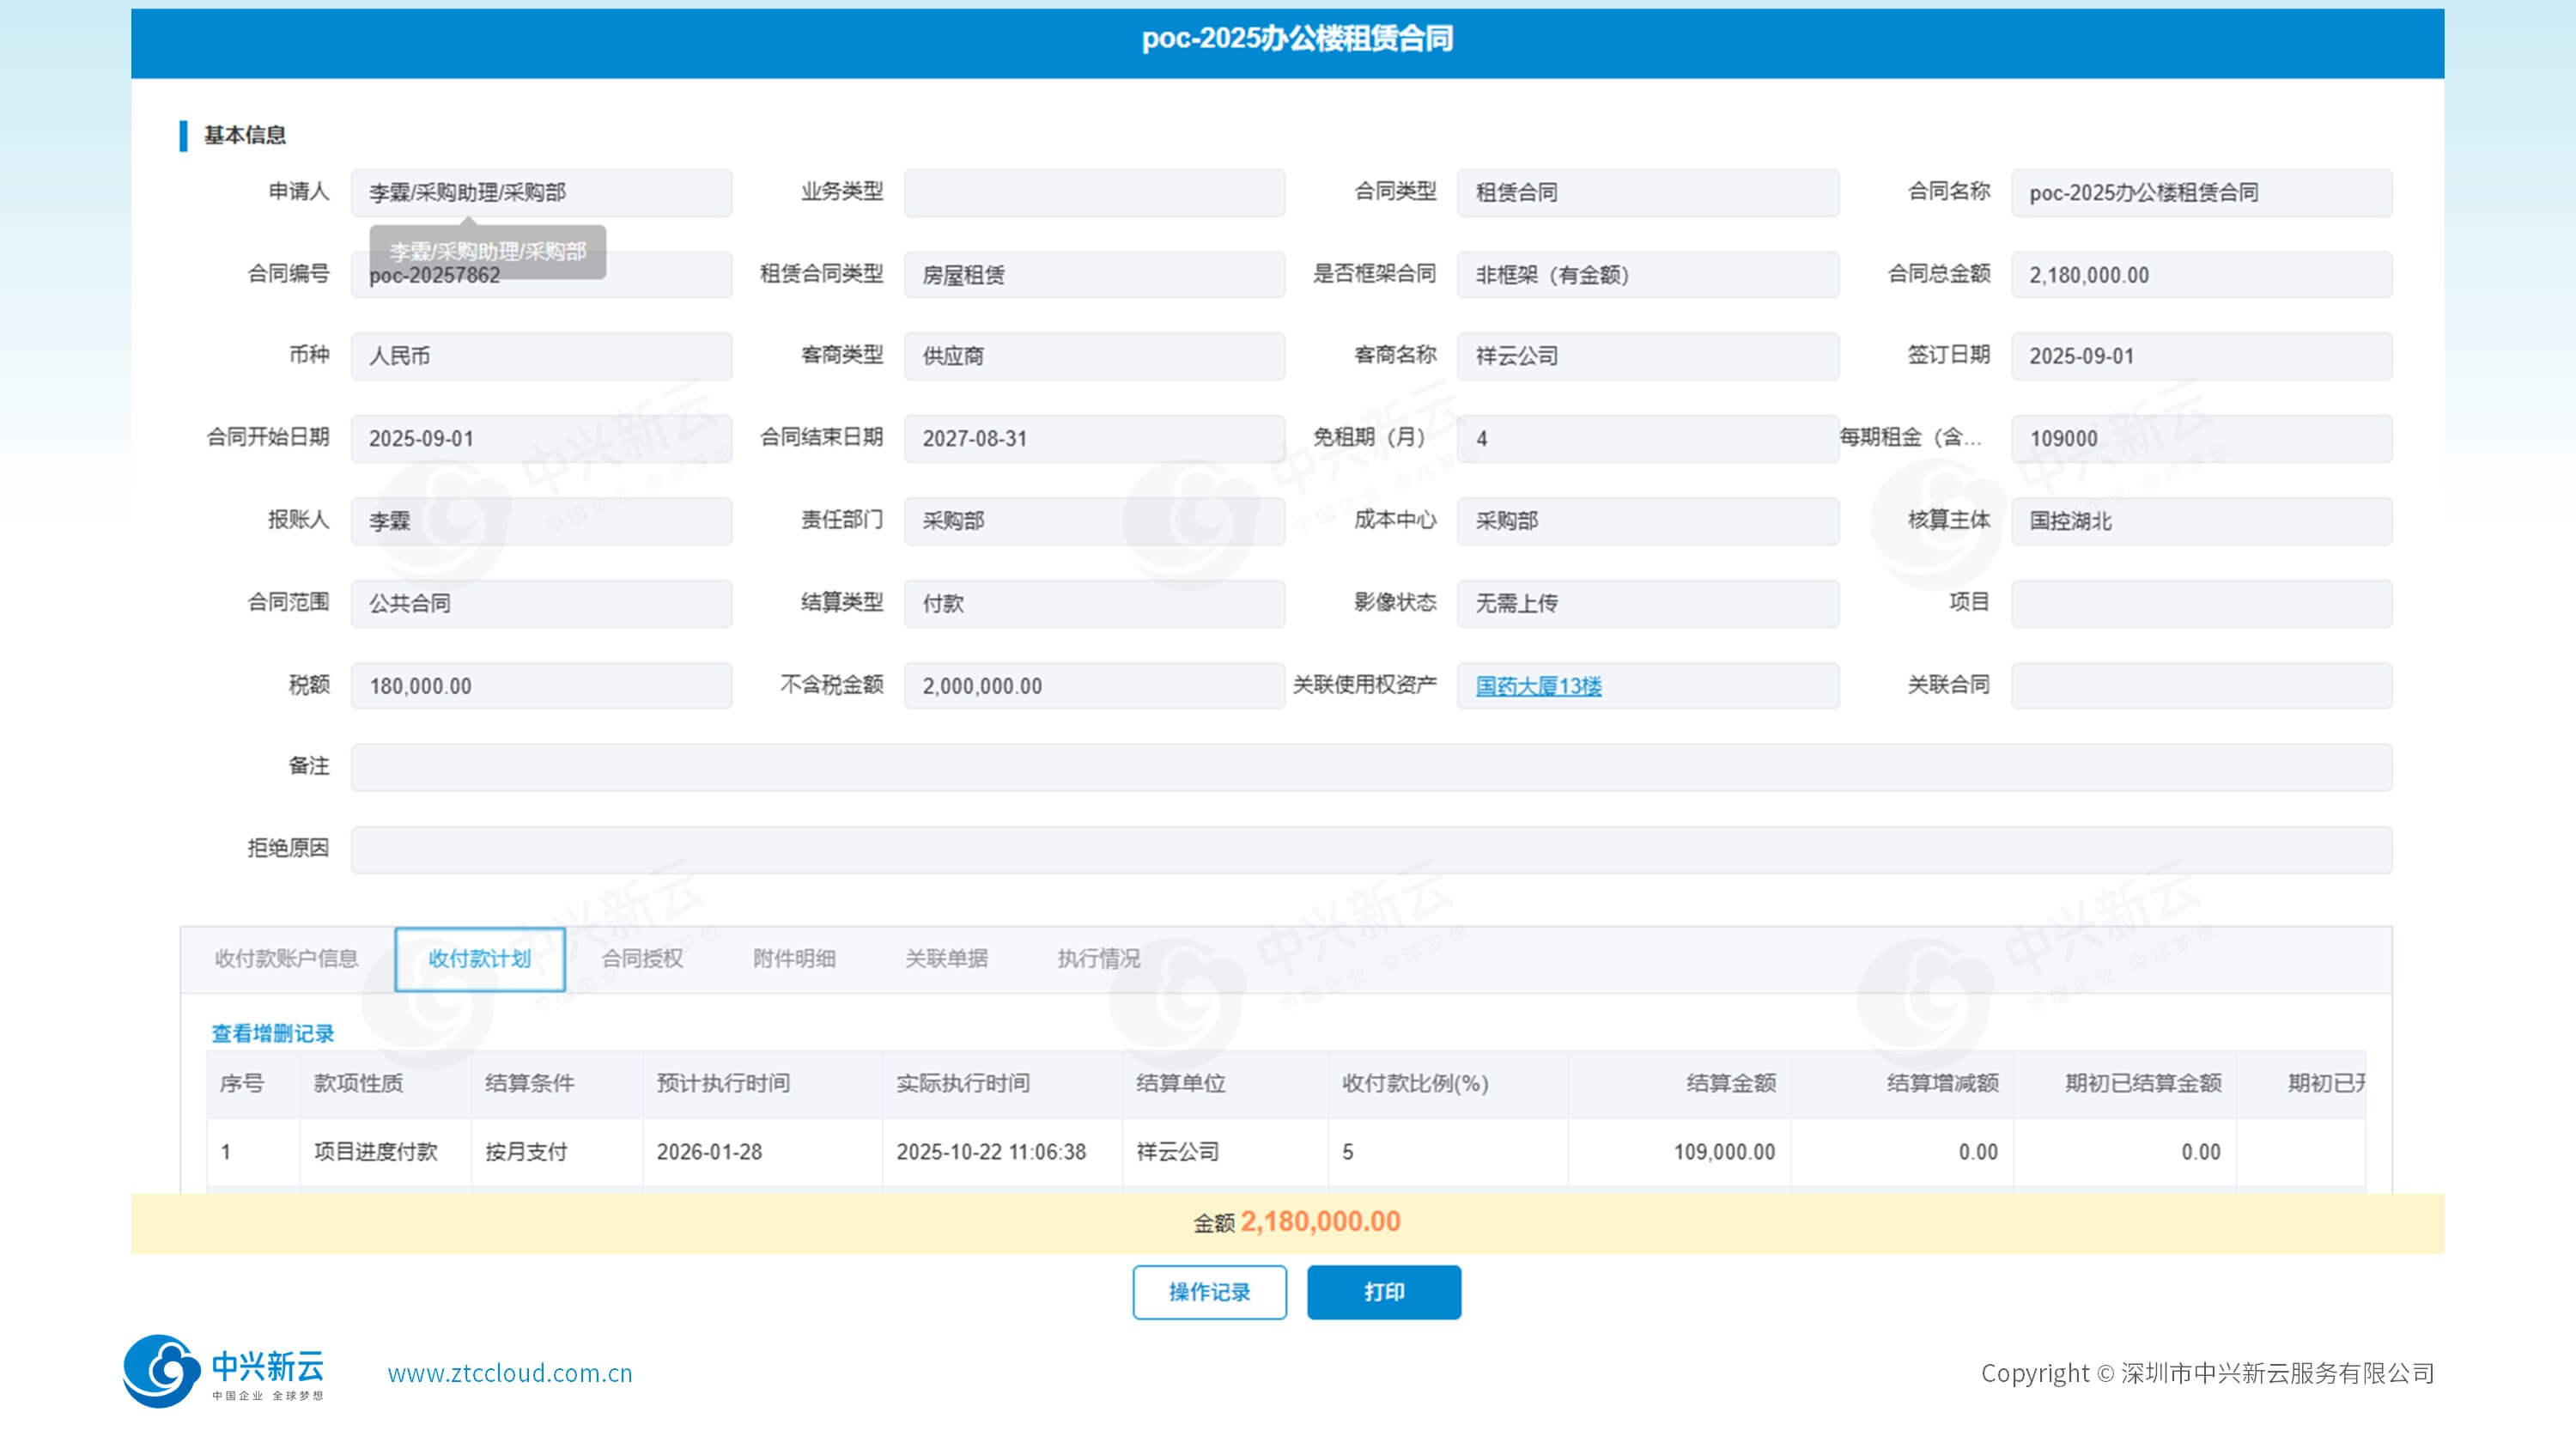2576x1449 pixels.
Task: Click the 每期租金 field showing 109000
Action: point(2201,438)
